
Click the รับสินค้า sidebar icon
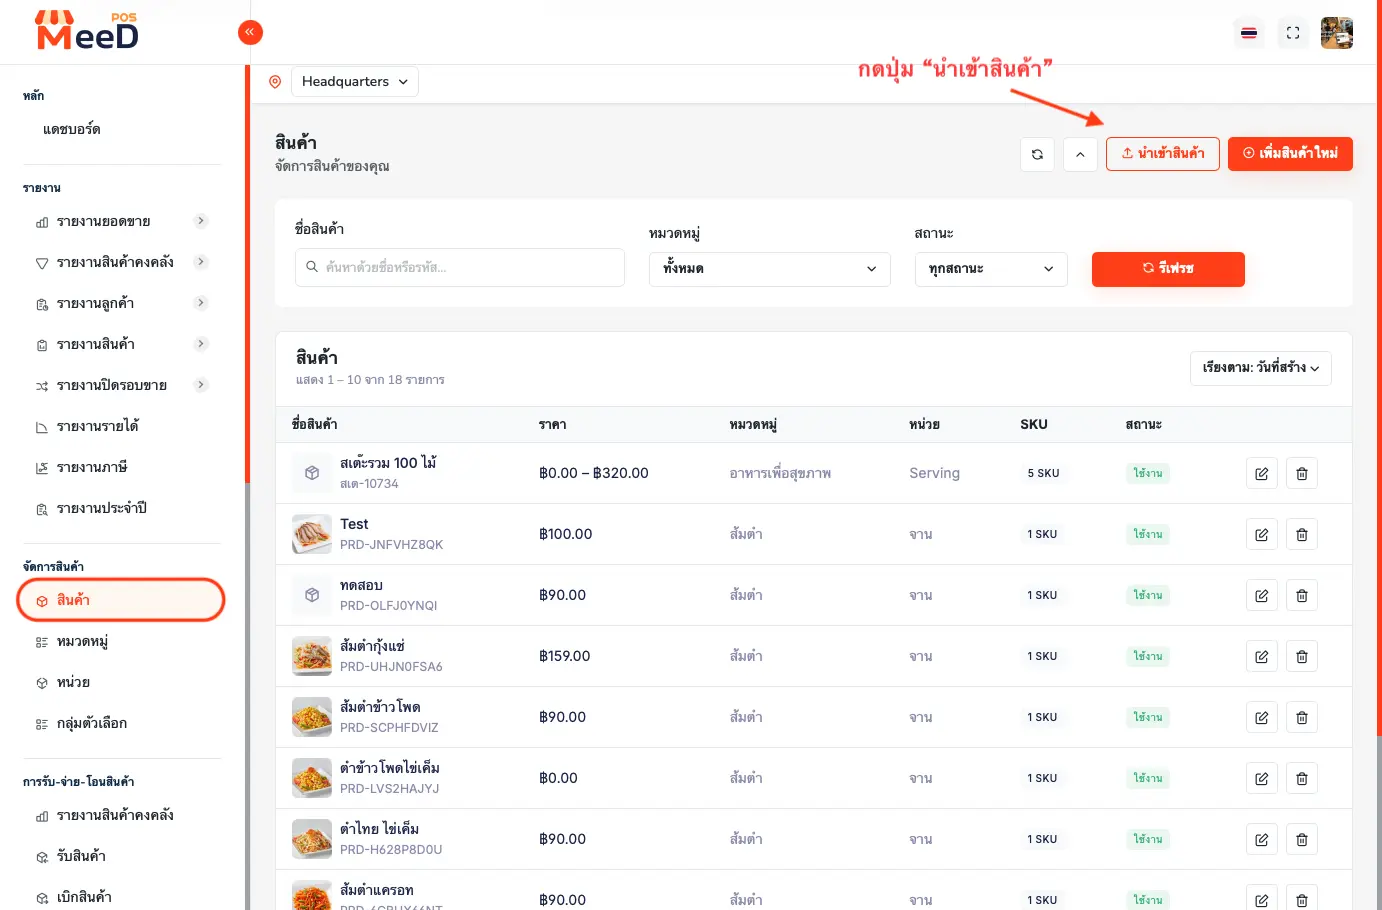point(42,857)
